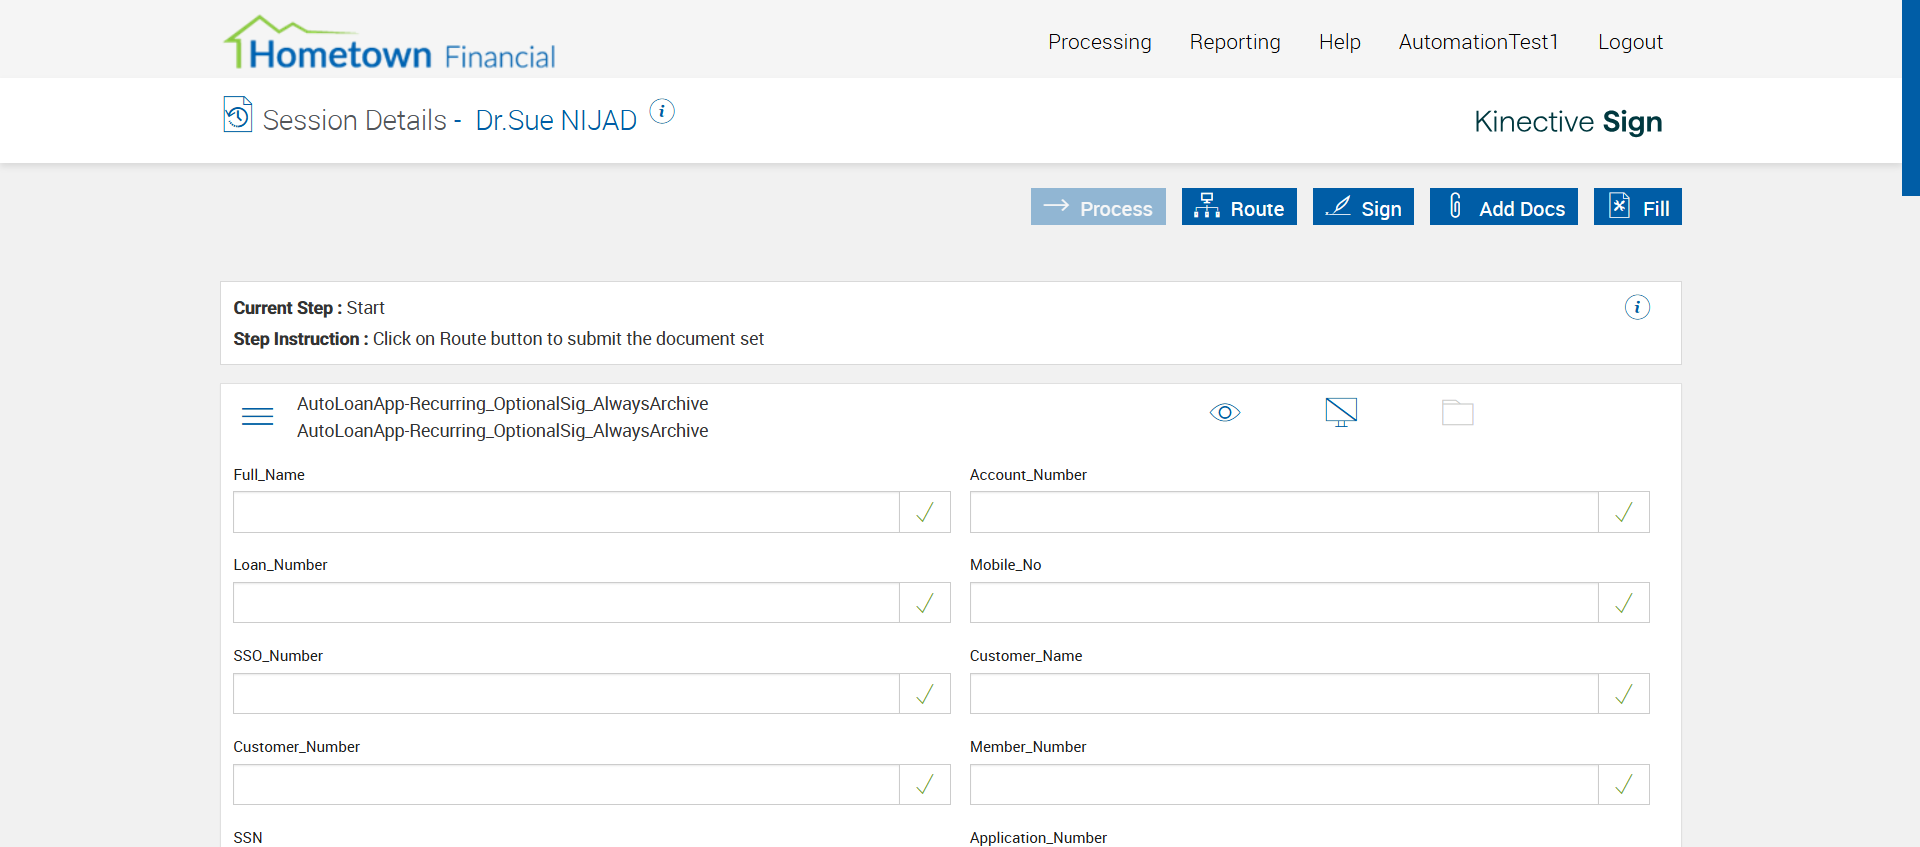The height and width of the screenshot is (847, 1920).
Task: Click the Session Details history icon
Action: coord(237,115)
